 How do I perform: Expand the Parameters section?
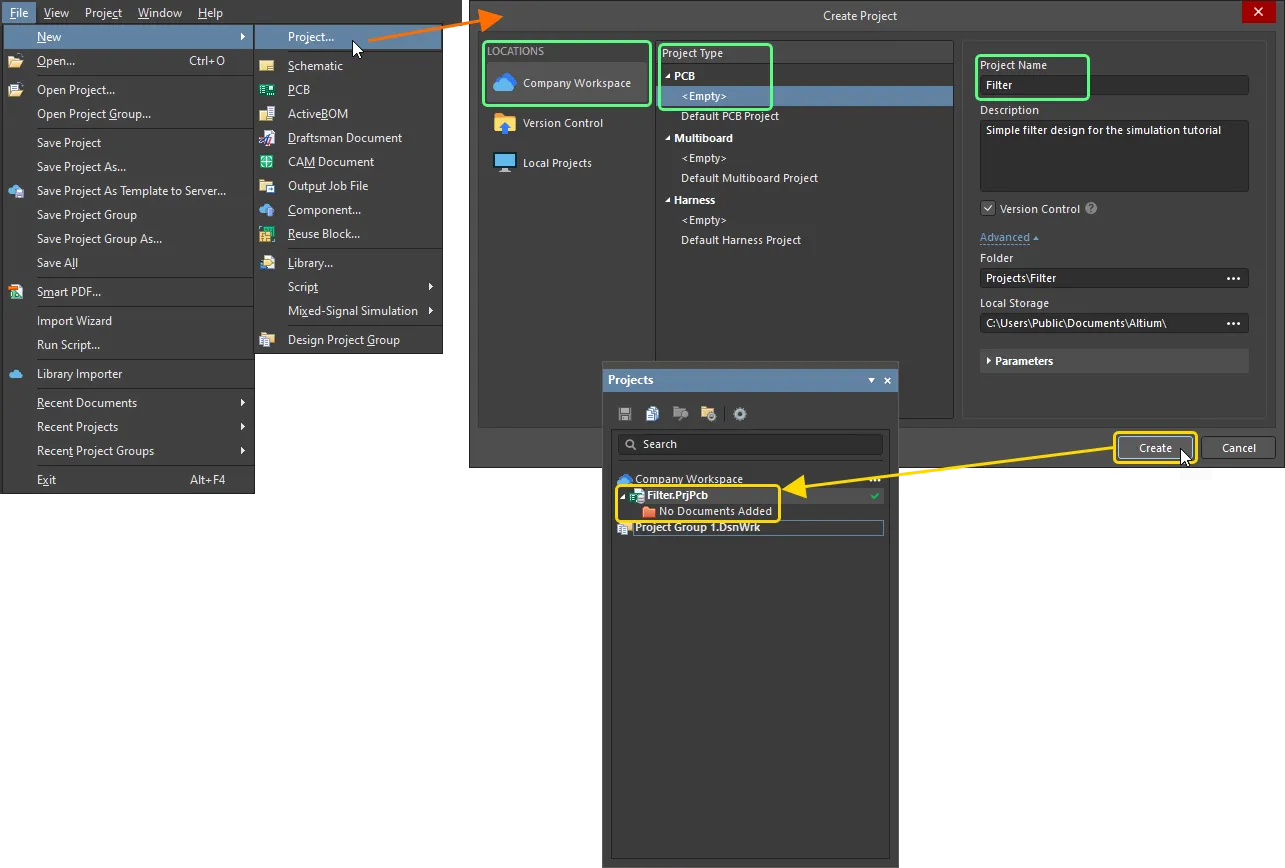point(989,361)
